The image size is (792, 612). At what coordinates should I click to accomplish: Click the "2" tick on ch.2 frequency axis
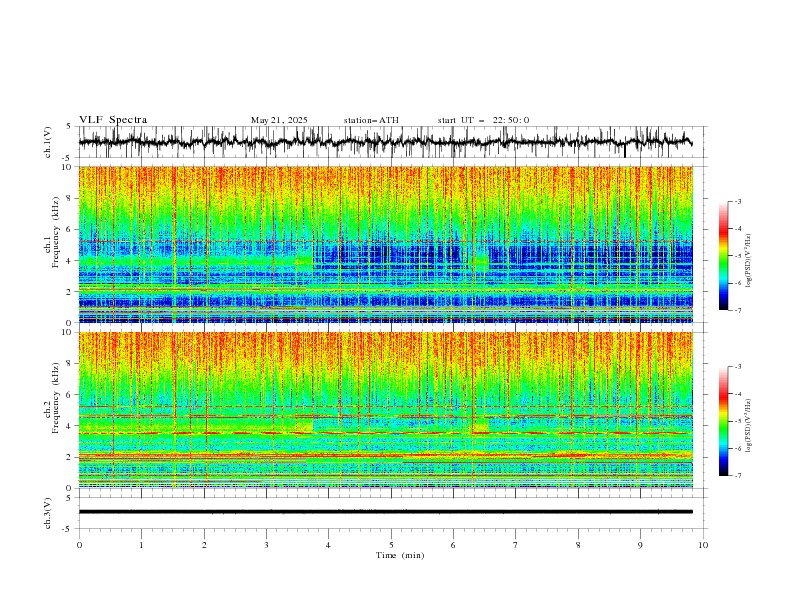[x=69, y=457]
